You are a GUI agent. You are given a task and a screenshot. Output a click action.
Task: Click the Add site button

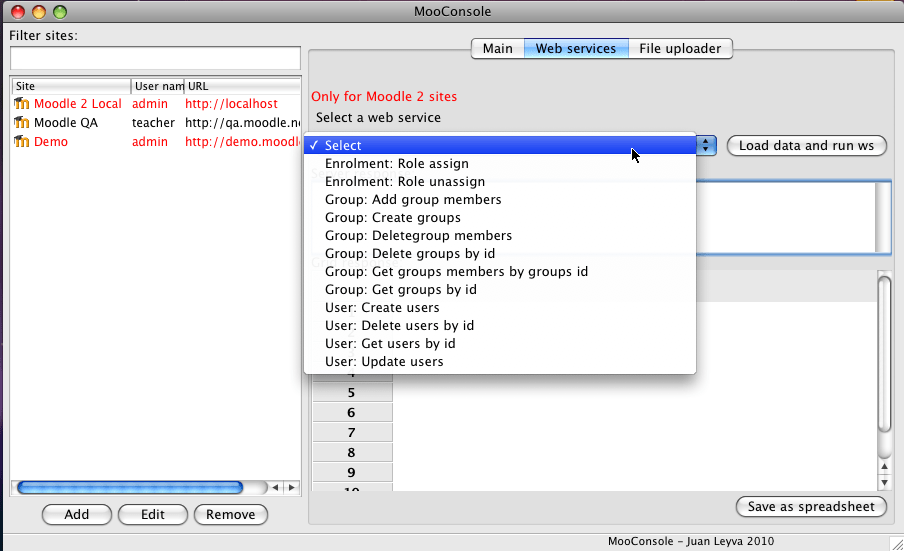77,514
